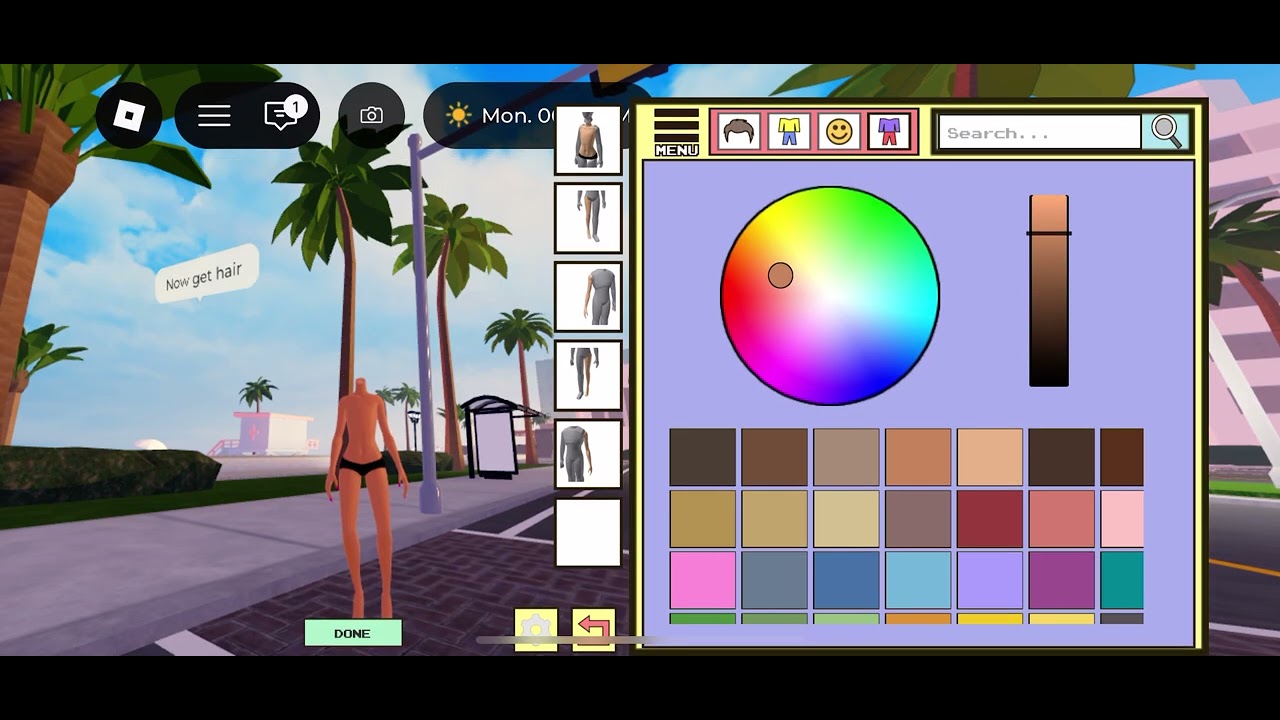
Task: Pick the medium blue swatch
Action: click(846, 580)
